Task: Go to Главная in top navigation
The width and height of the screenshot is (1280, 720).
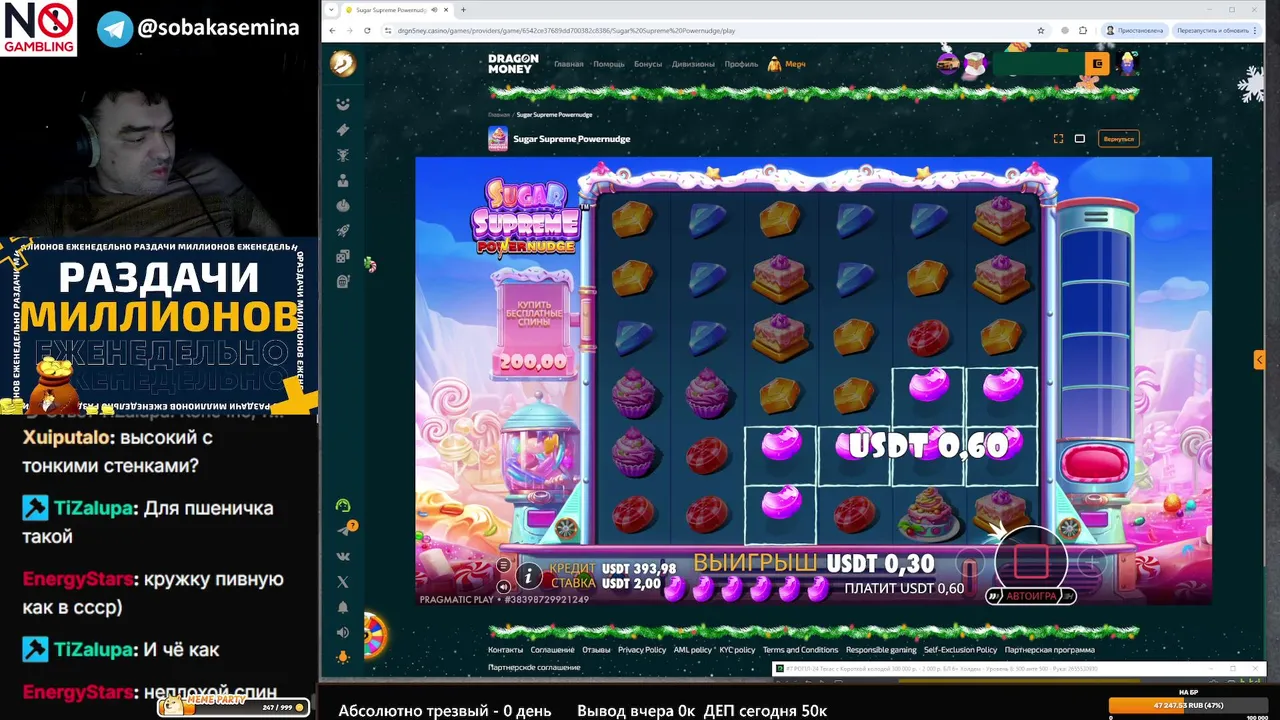Action: click(x=569, y=64)
